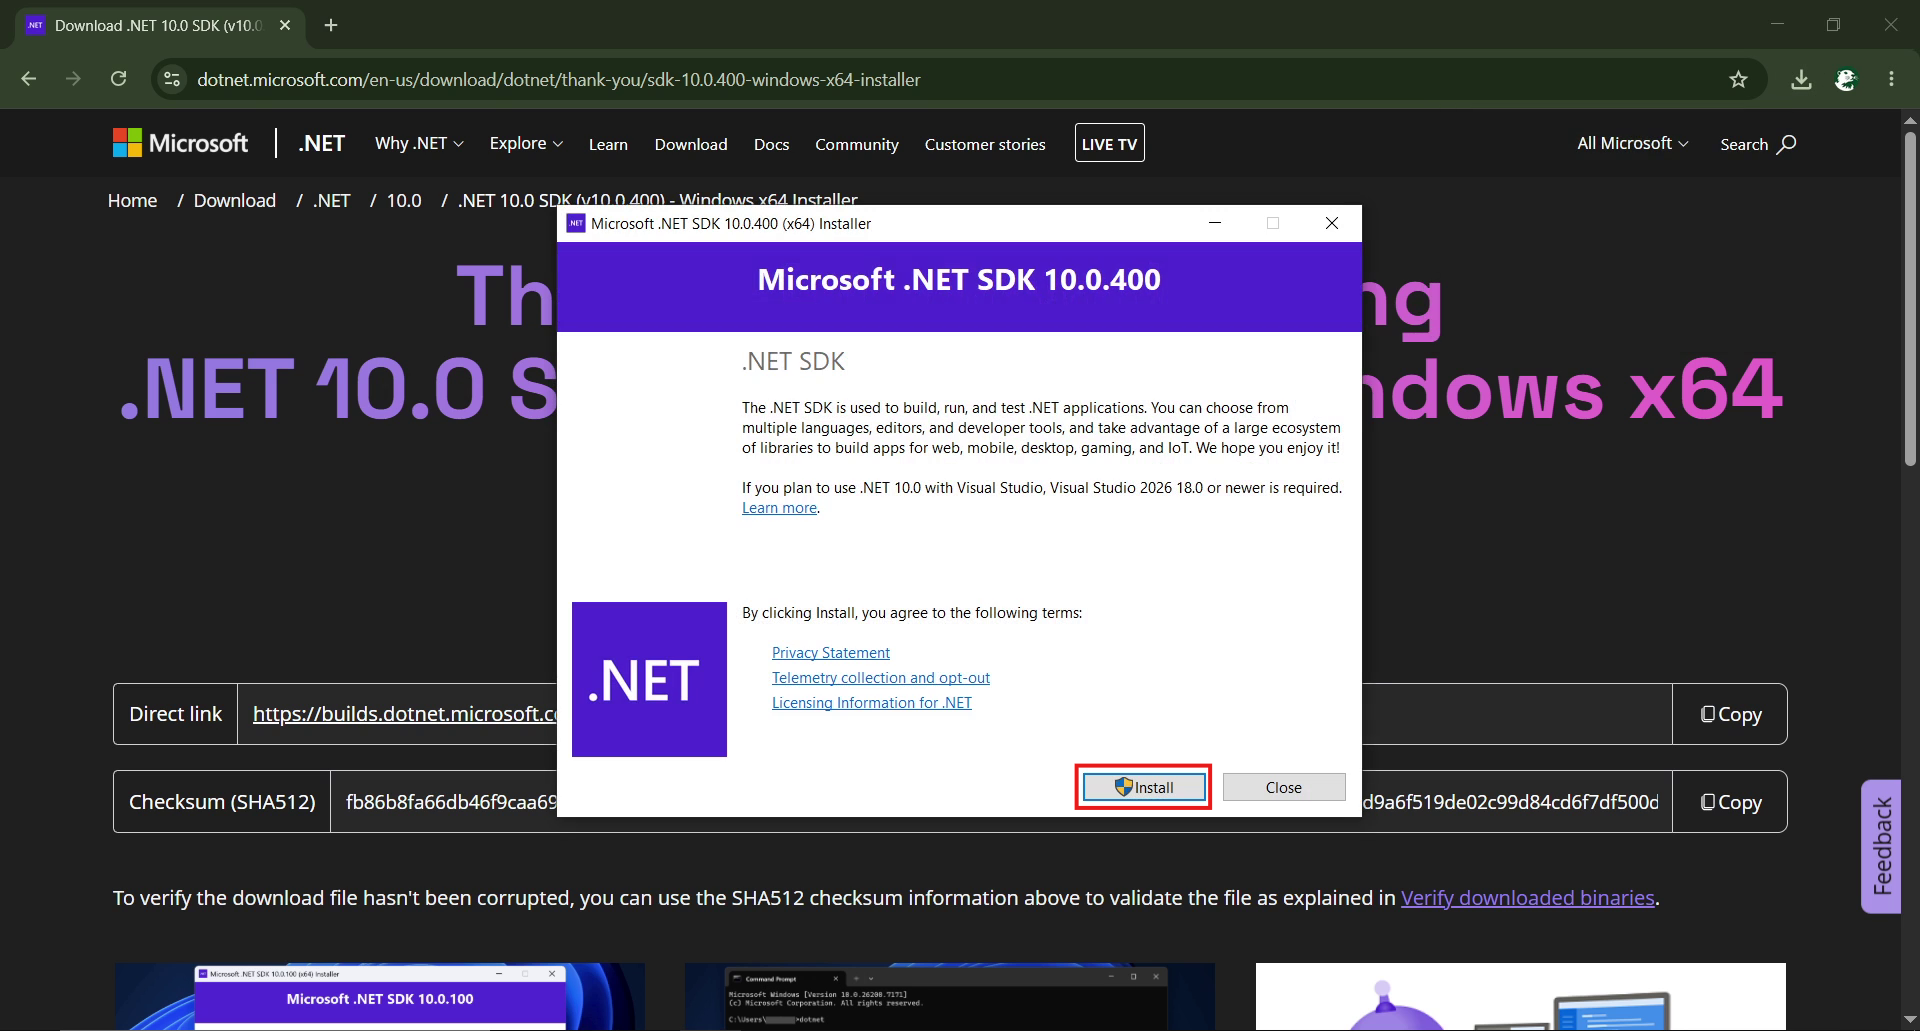The width and height of the screenshot is (1920, 1031).
Task: Expand the All Microsoft dropdown
Action: (1633, 143)
